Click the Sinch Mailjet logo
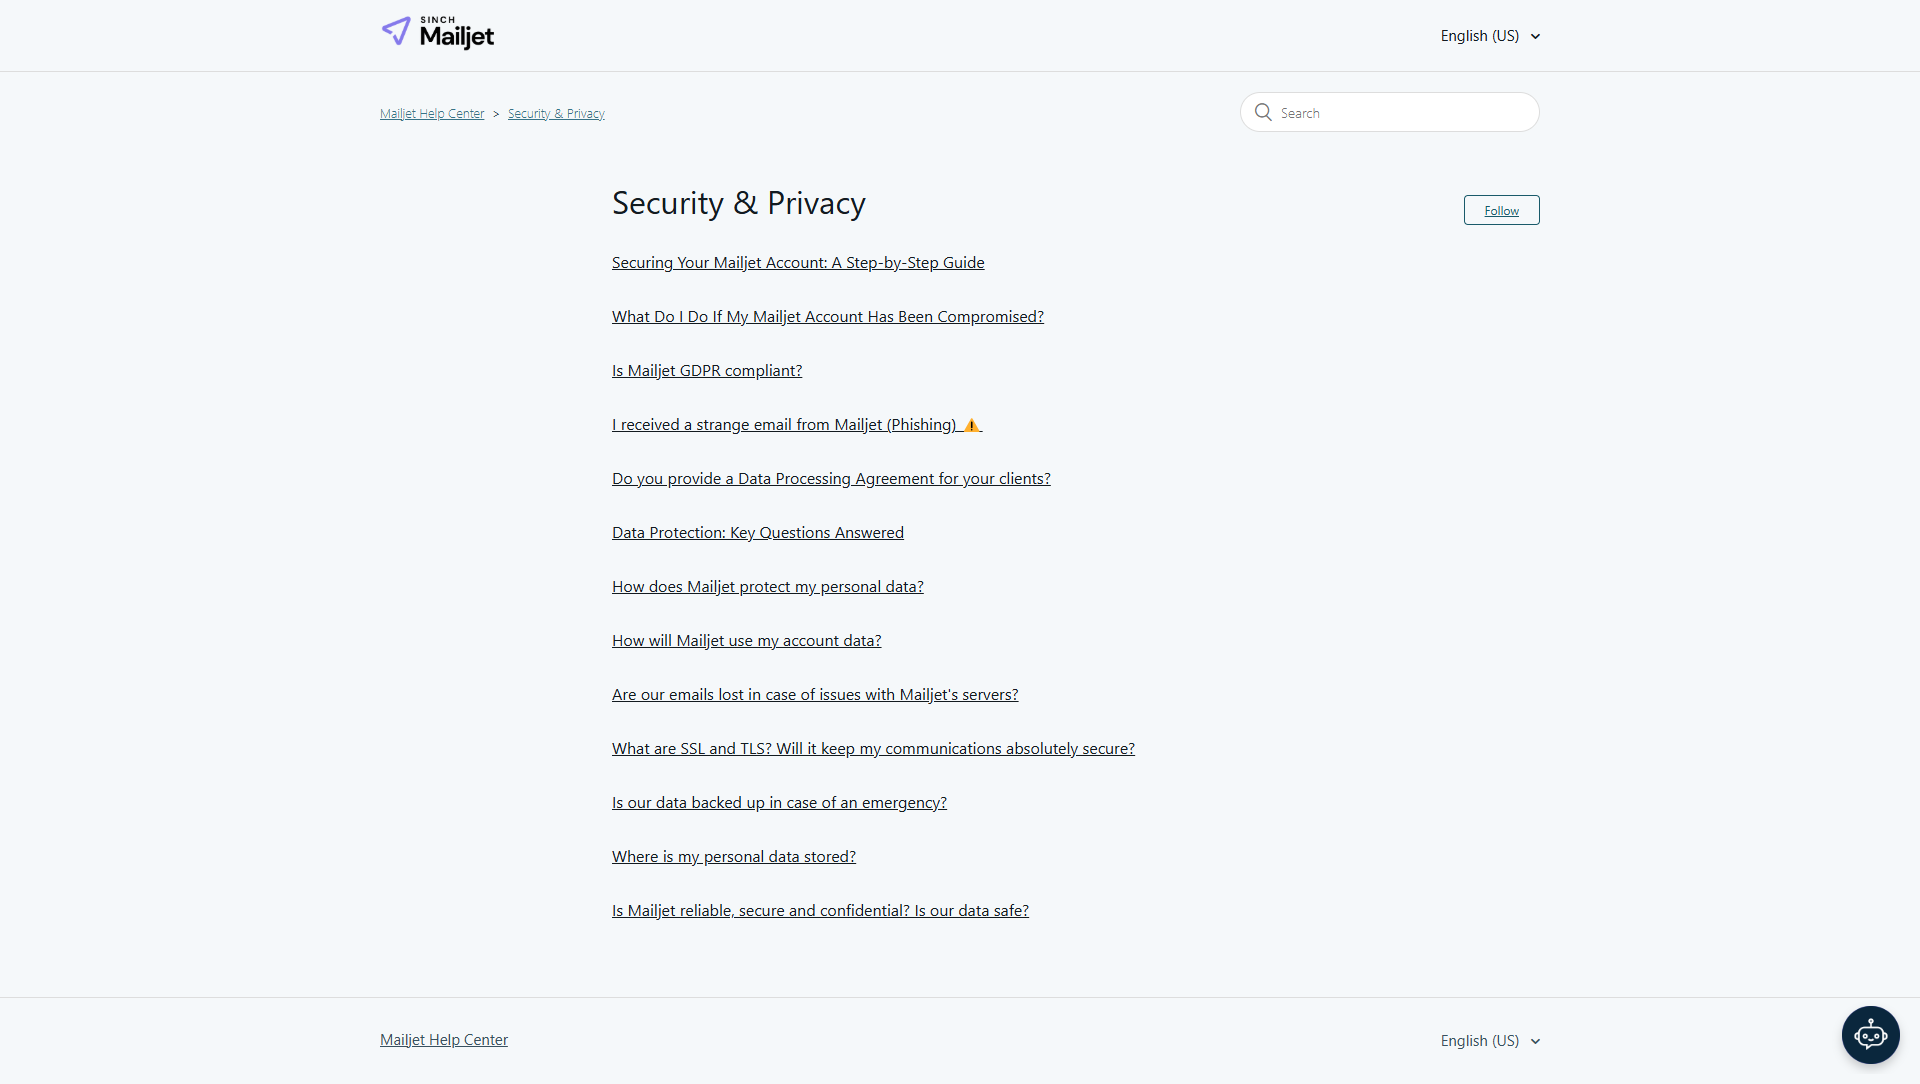This screenshot has height=1084, width=1920. (438, 34)
